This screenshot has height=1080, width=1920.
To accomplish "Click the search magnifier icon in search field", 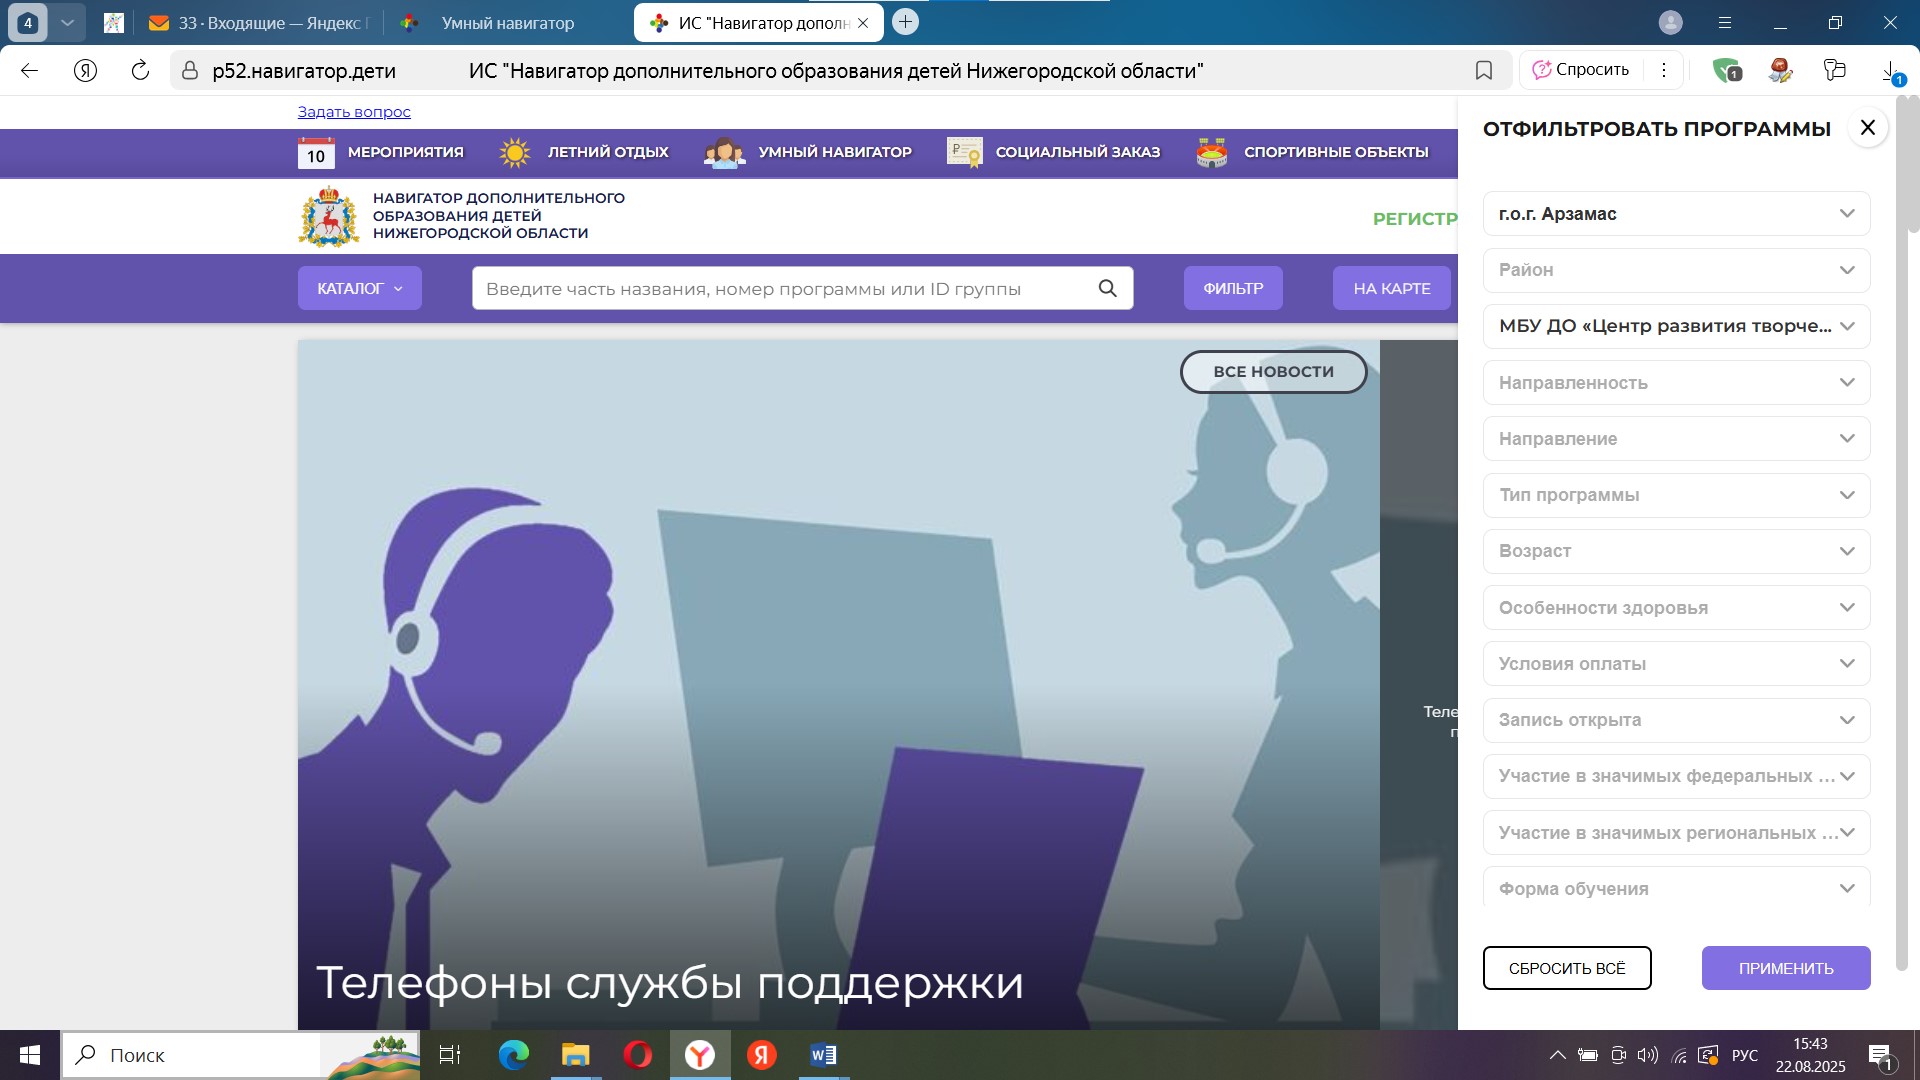I will 1107,288.
